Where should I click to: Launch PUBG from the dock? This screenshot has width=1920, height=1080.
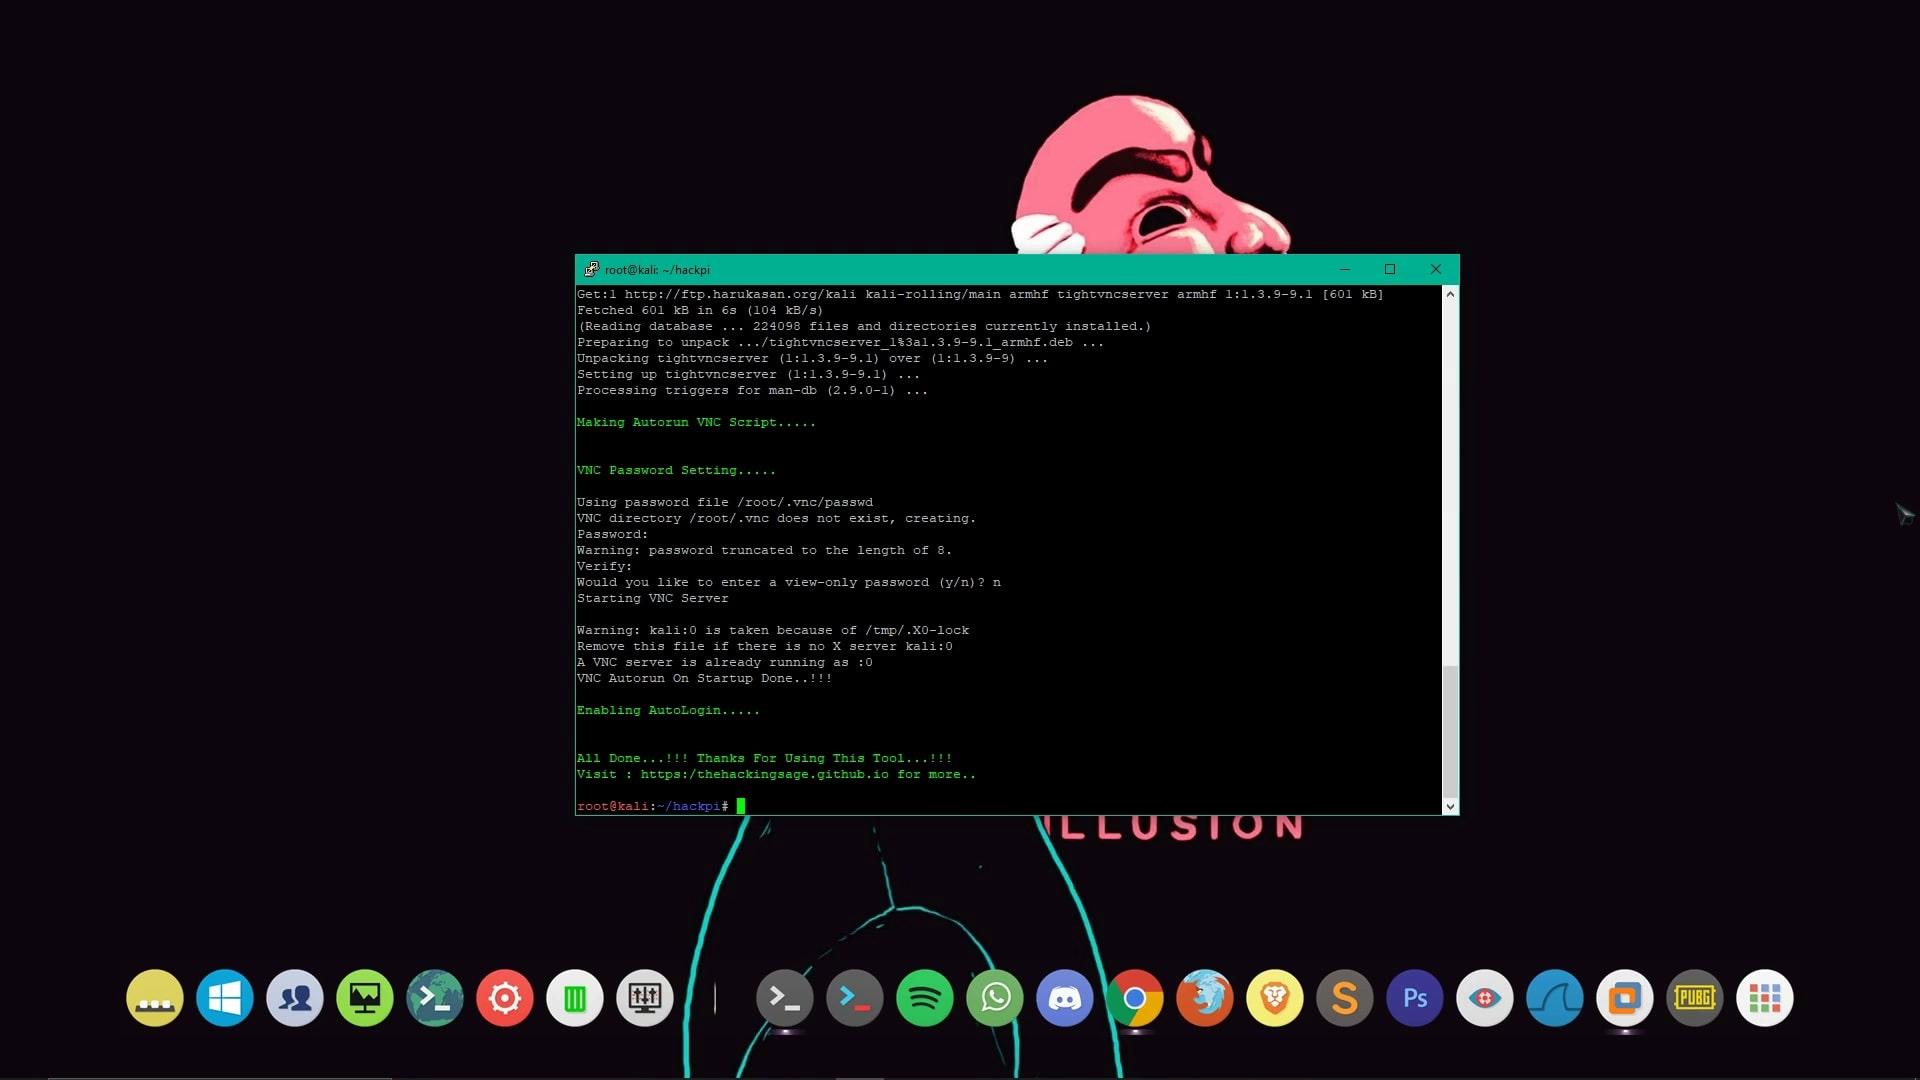click(x=1695, y=998)
